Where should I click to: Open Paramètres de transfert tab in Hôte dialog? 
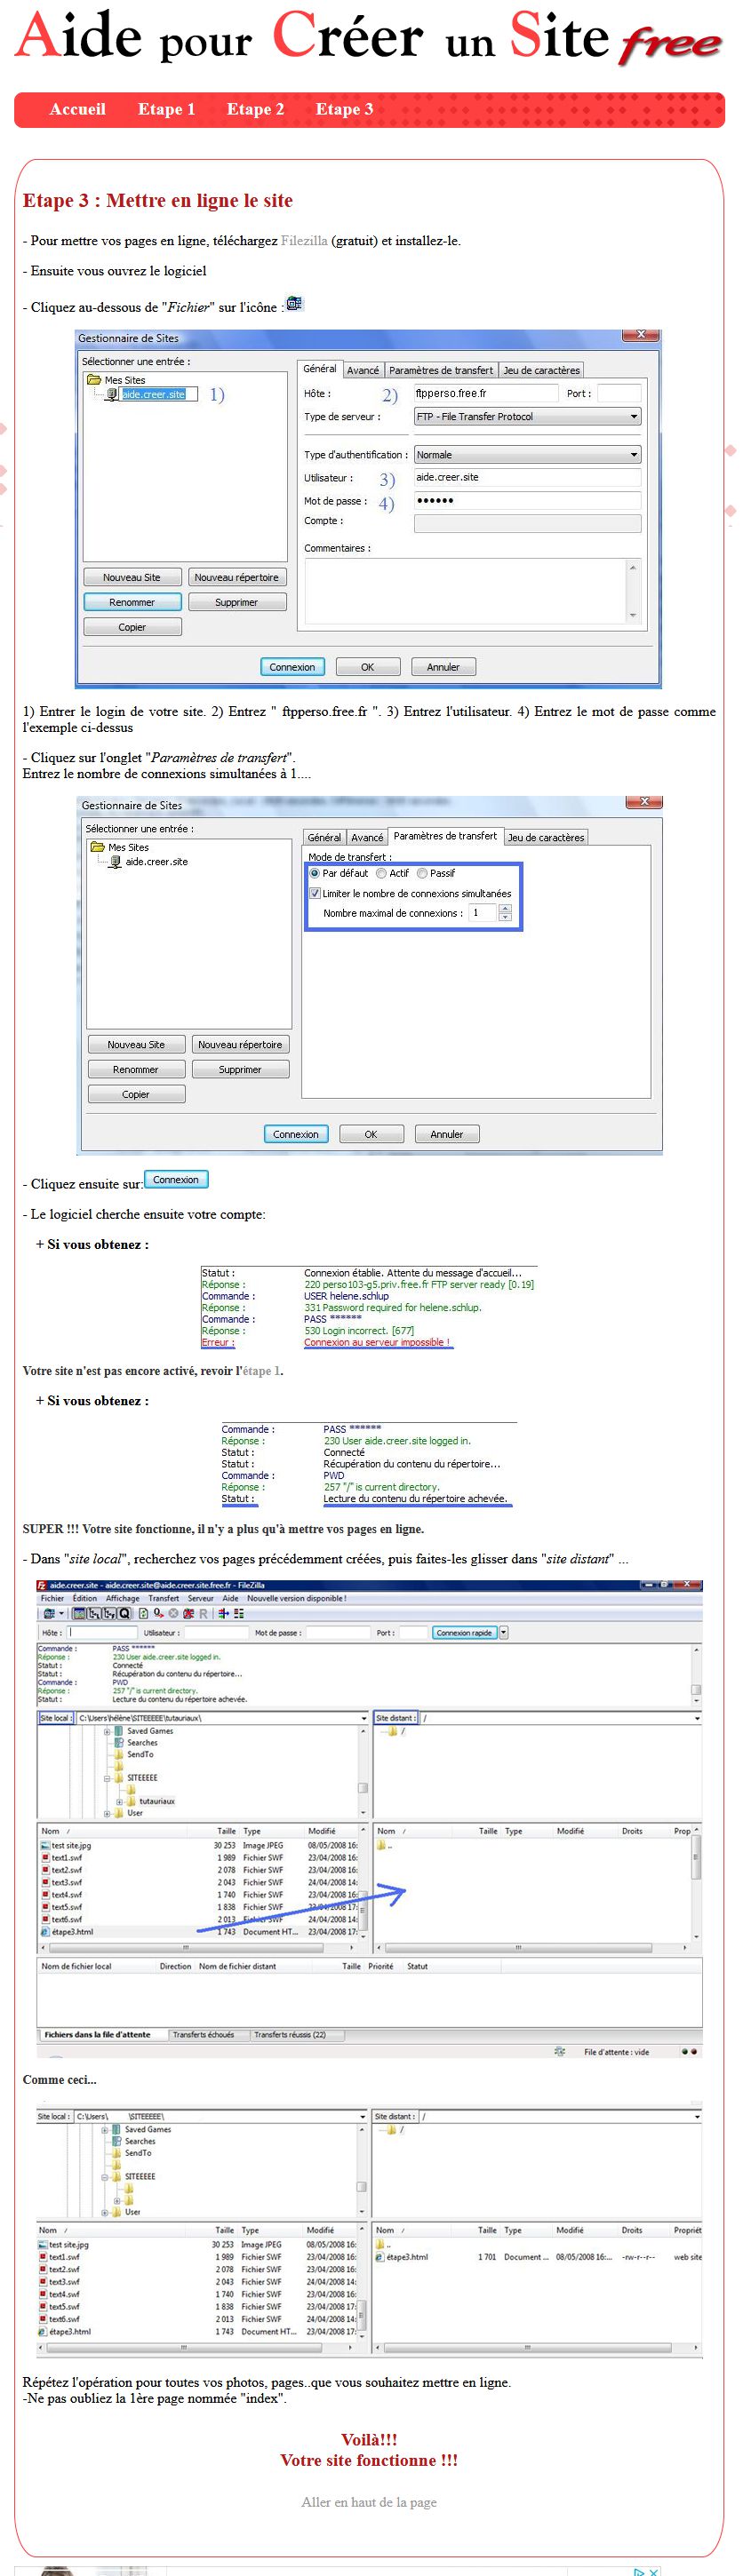440,370
